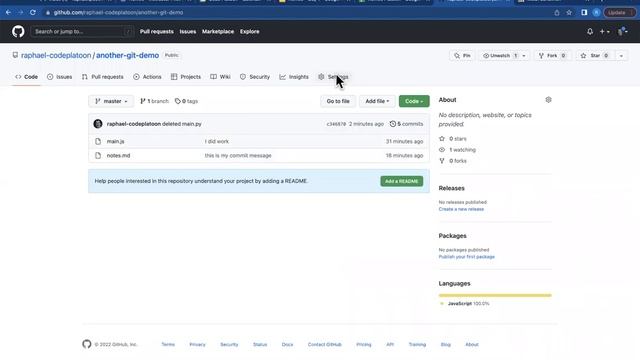This screenshot has width=640, height=360.
Task: View the 0 tags link
Action: pos(187,101)
